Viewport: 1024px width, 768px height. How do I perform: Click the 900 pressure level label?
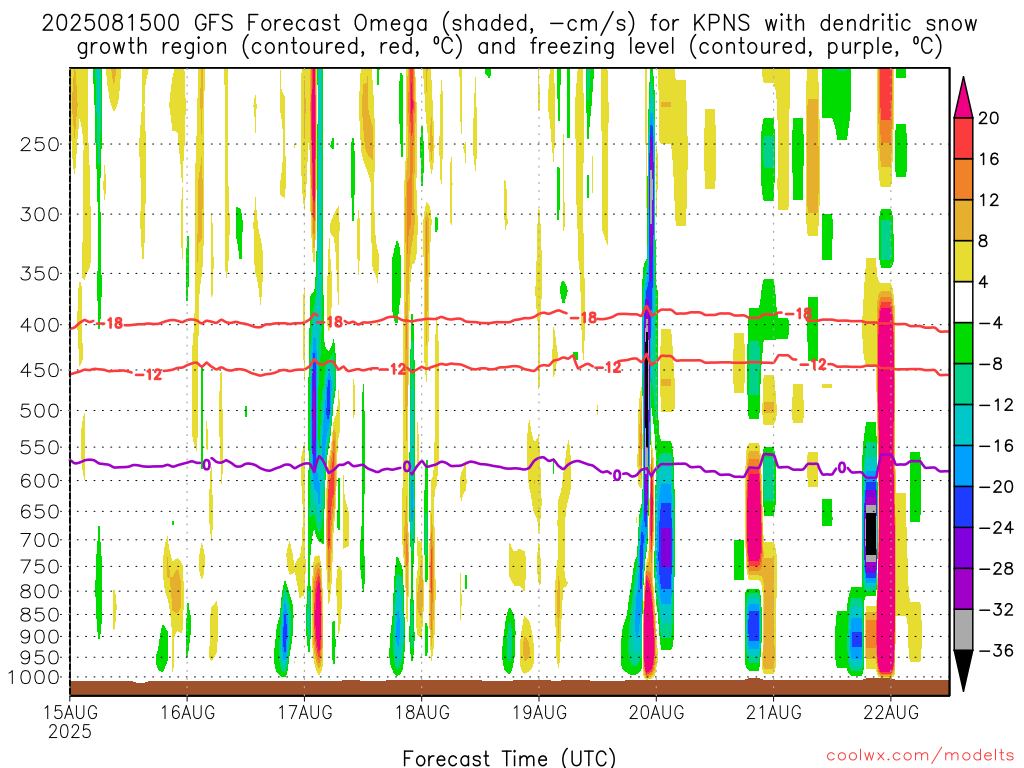(x=40, y=636)
